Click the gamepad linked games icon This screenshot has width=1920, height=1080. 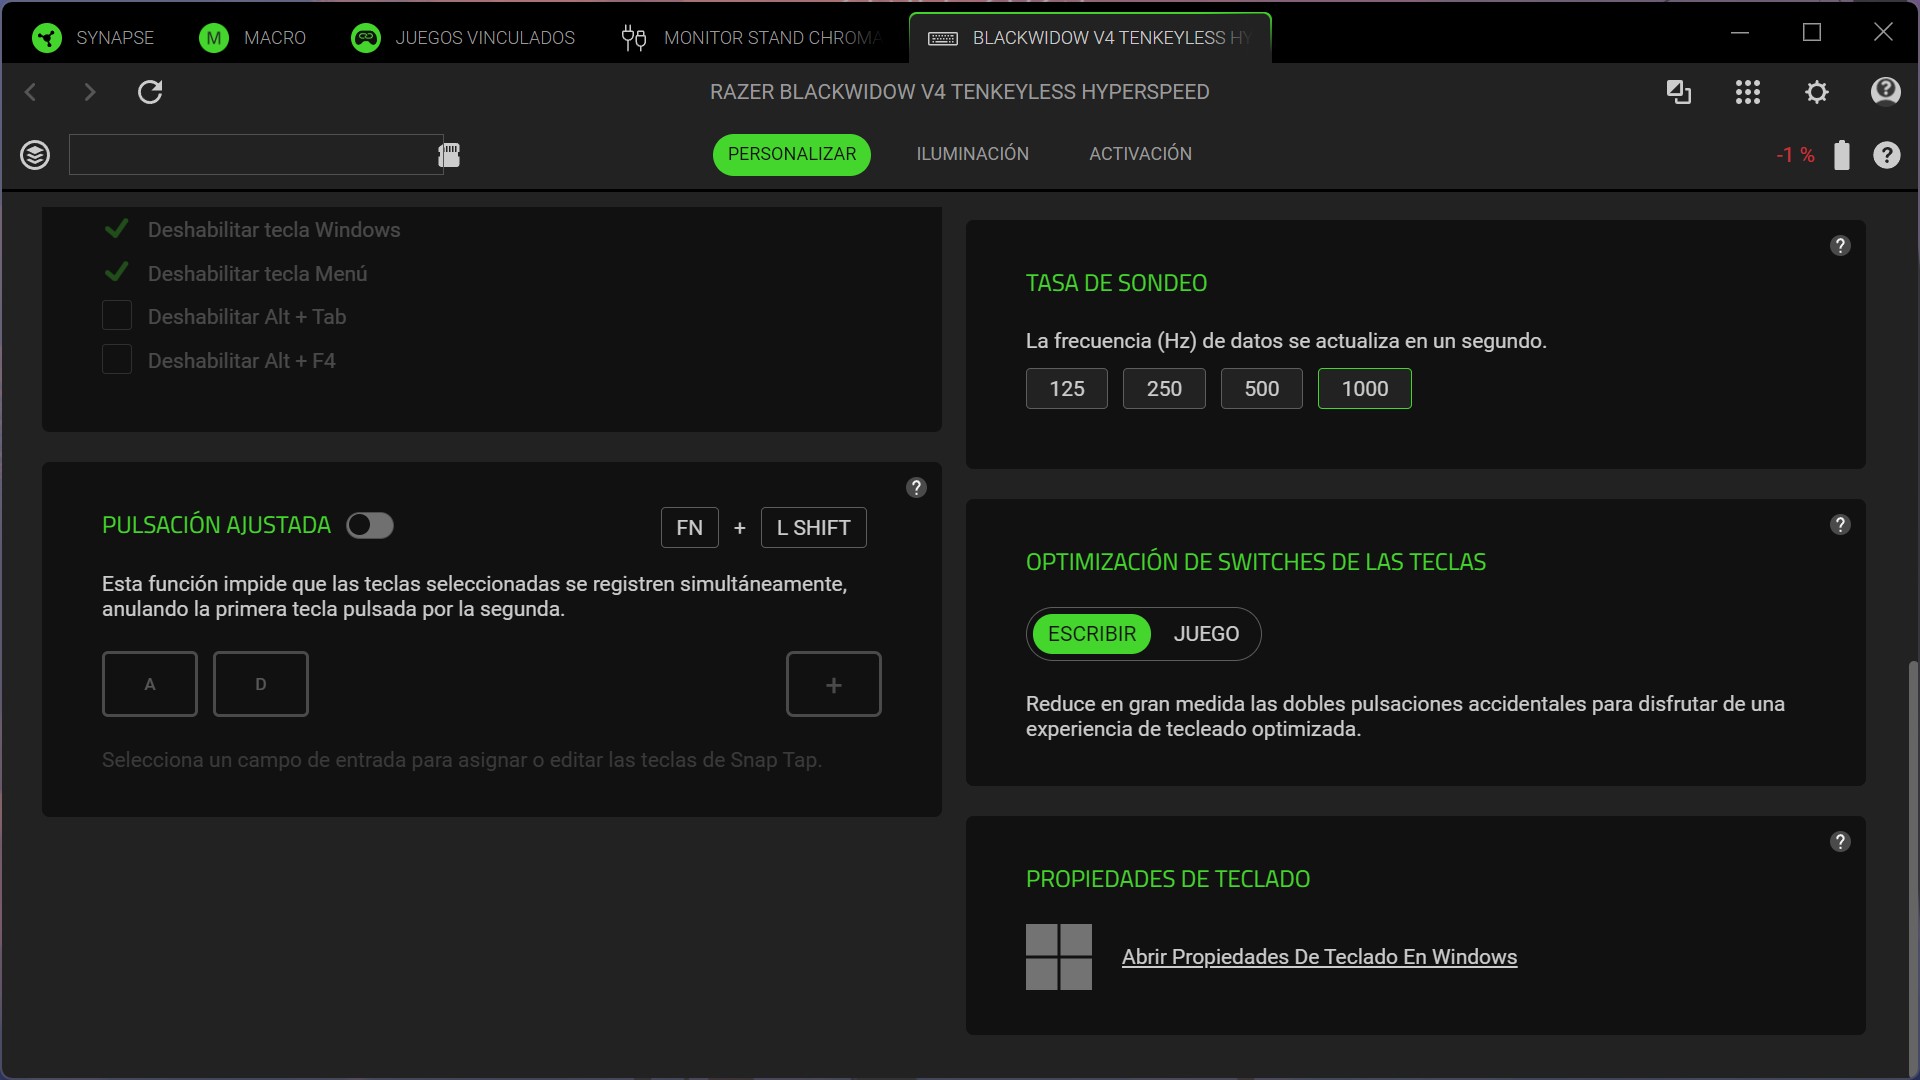click(x=366, y=38)
